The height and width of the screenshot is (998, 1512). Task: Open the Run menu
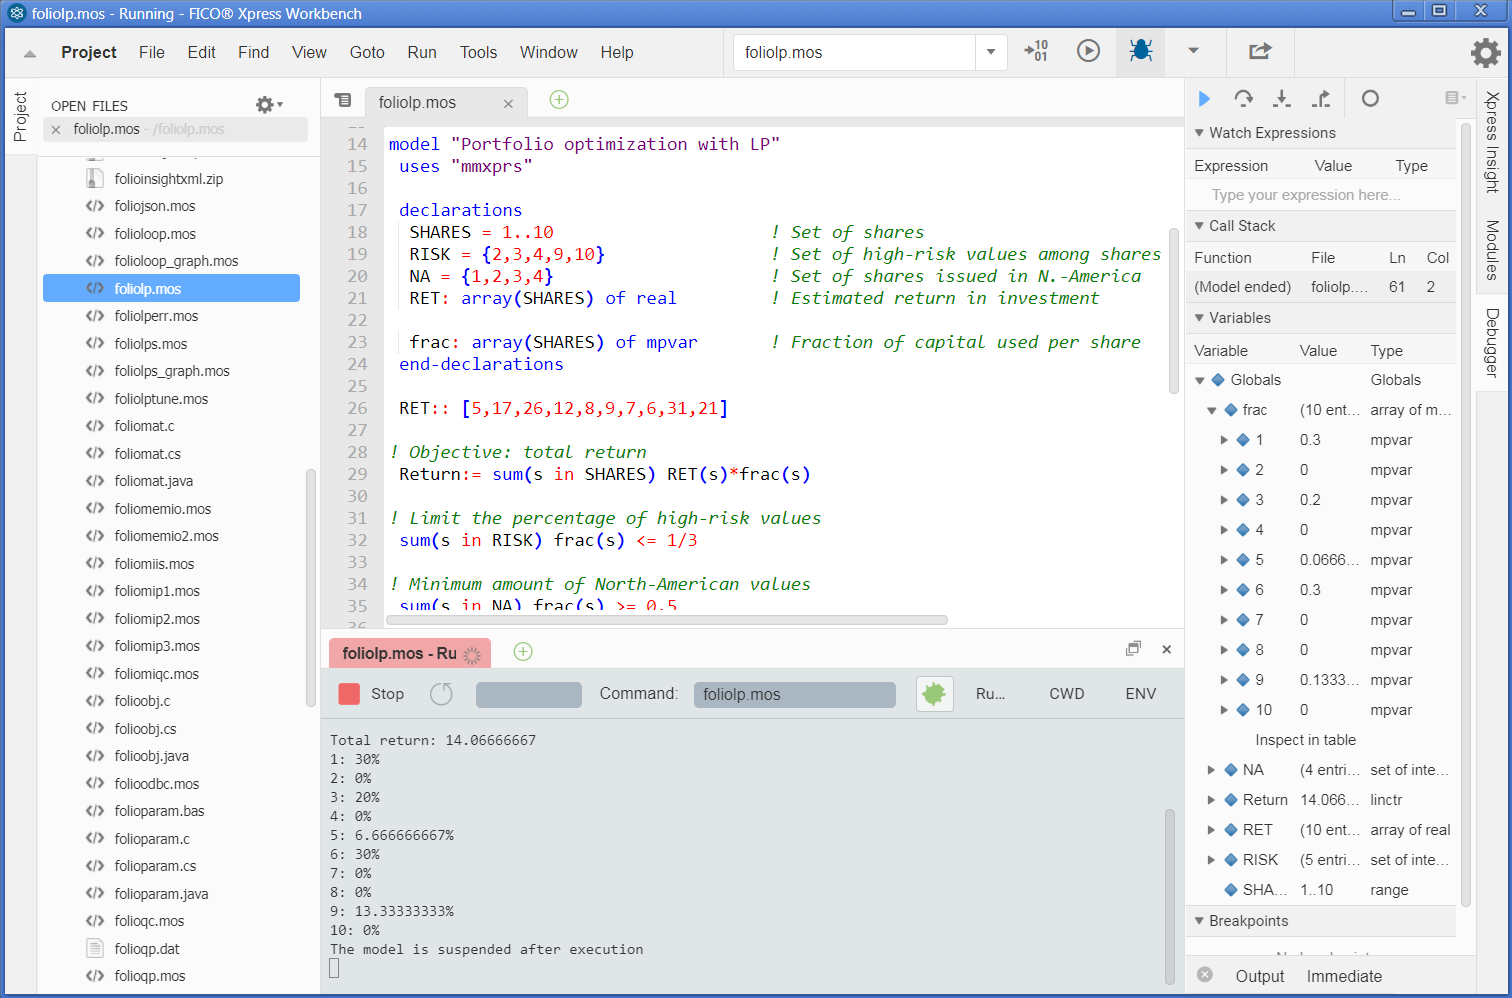click(x=421, y=52)
